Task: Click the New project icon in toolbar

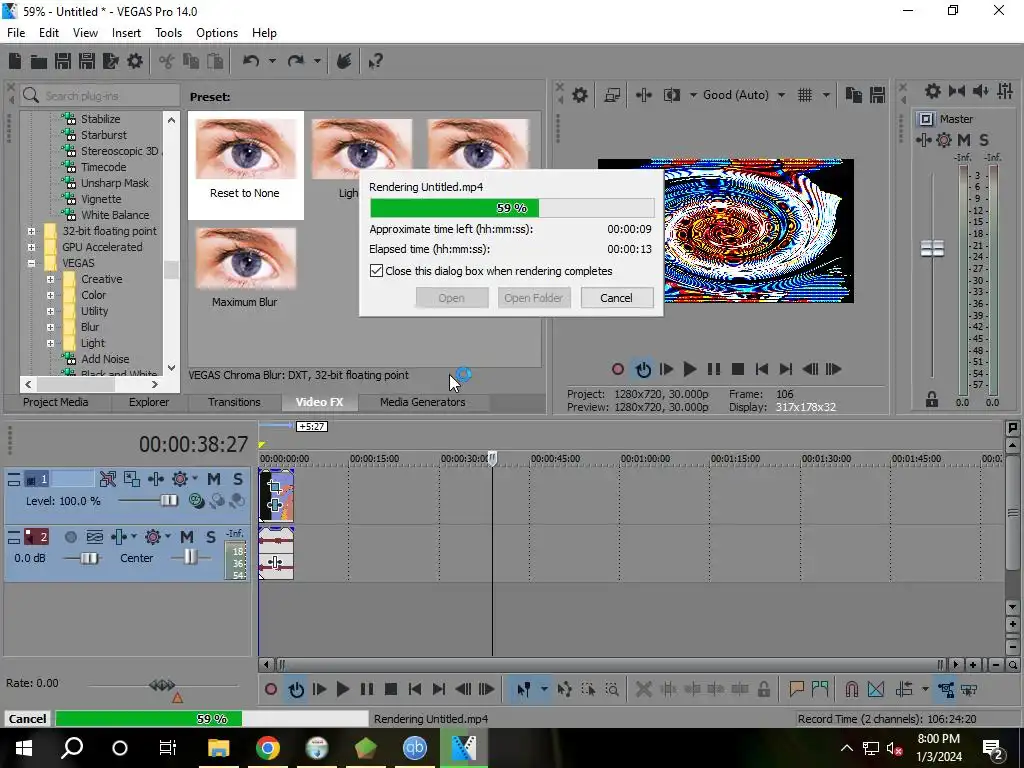Action: 14,61
